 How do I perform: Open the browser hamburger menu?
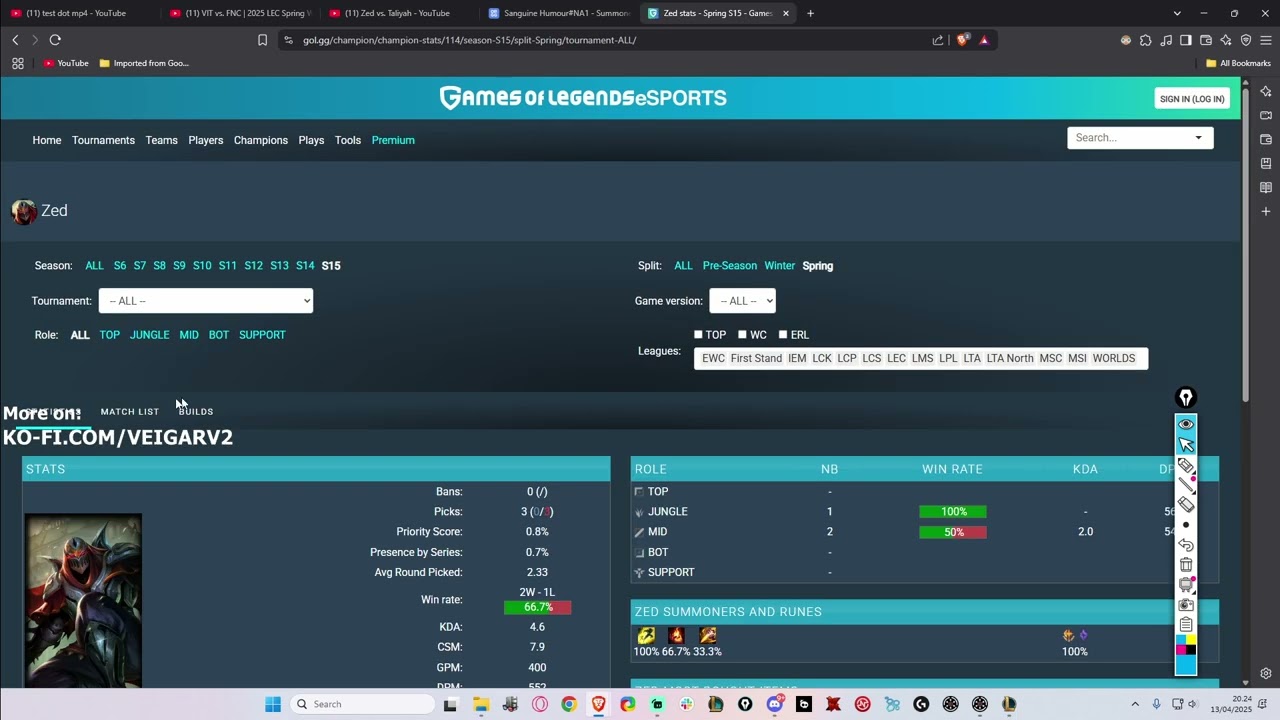(1266, 40)
